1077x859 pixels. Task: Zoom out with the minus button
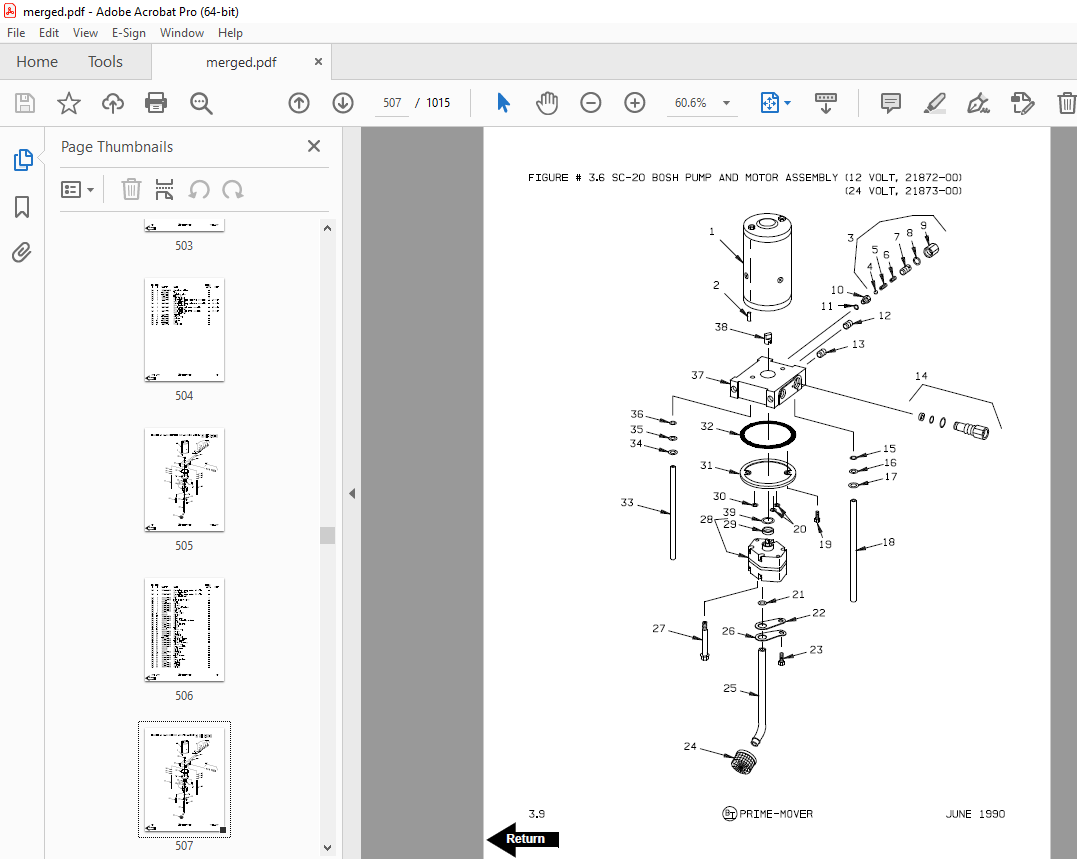[591, 103]
